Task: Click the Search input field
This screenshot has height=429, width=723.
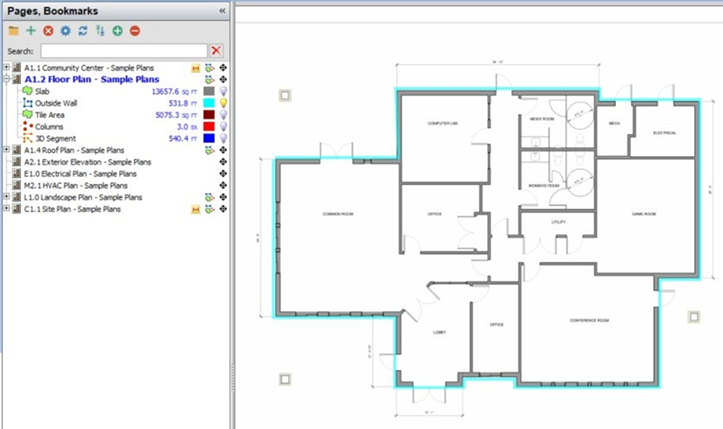Action: (x=124, y=51)
